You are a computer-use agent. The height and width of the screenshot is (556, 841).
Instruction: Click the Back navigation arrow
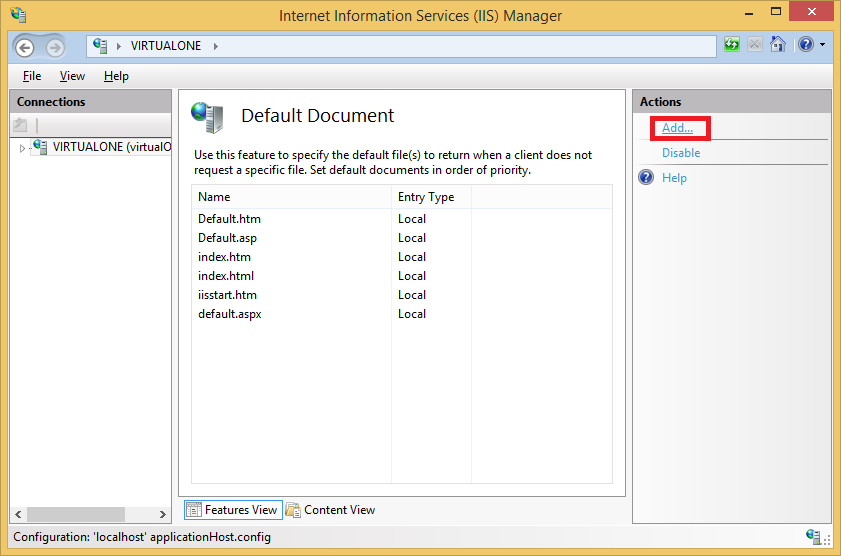pyautogui.click(x=25, y=48)
